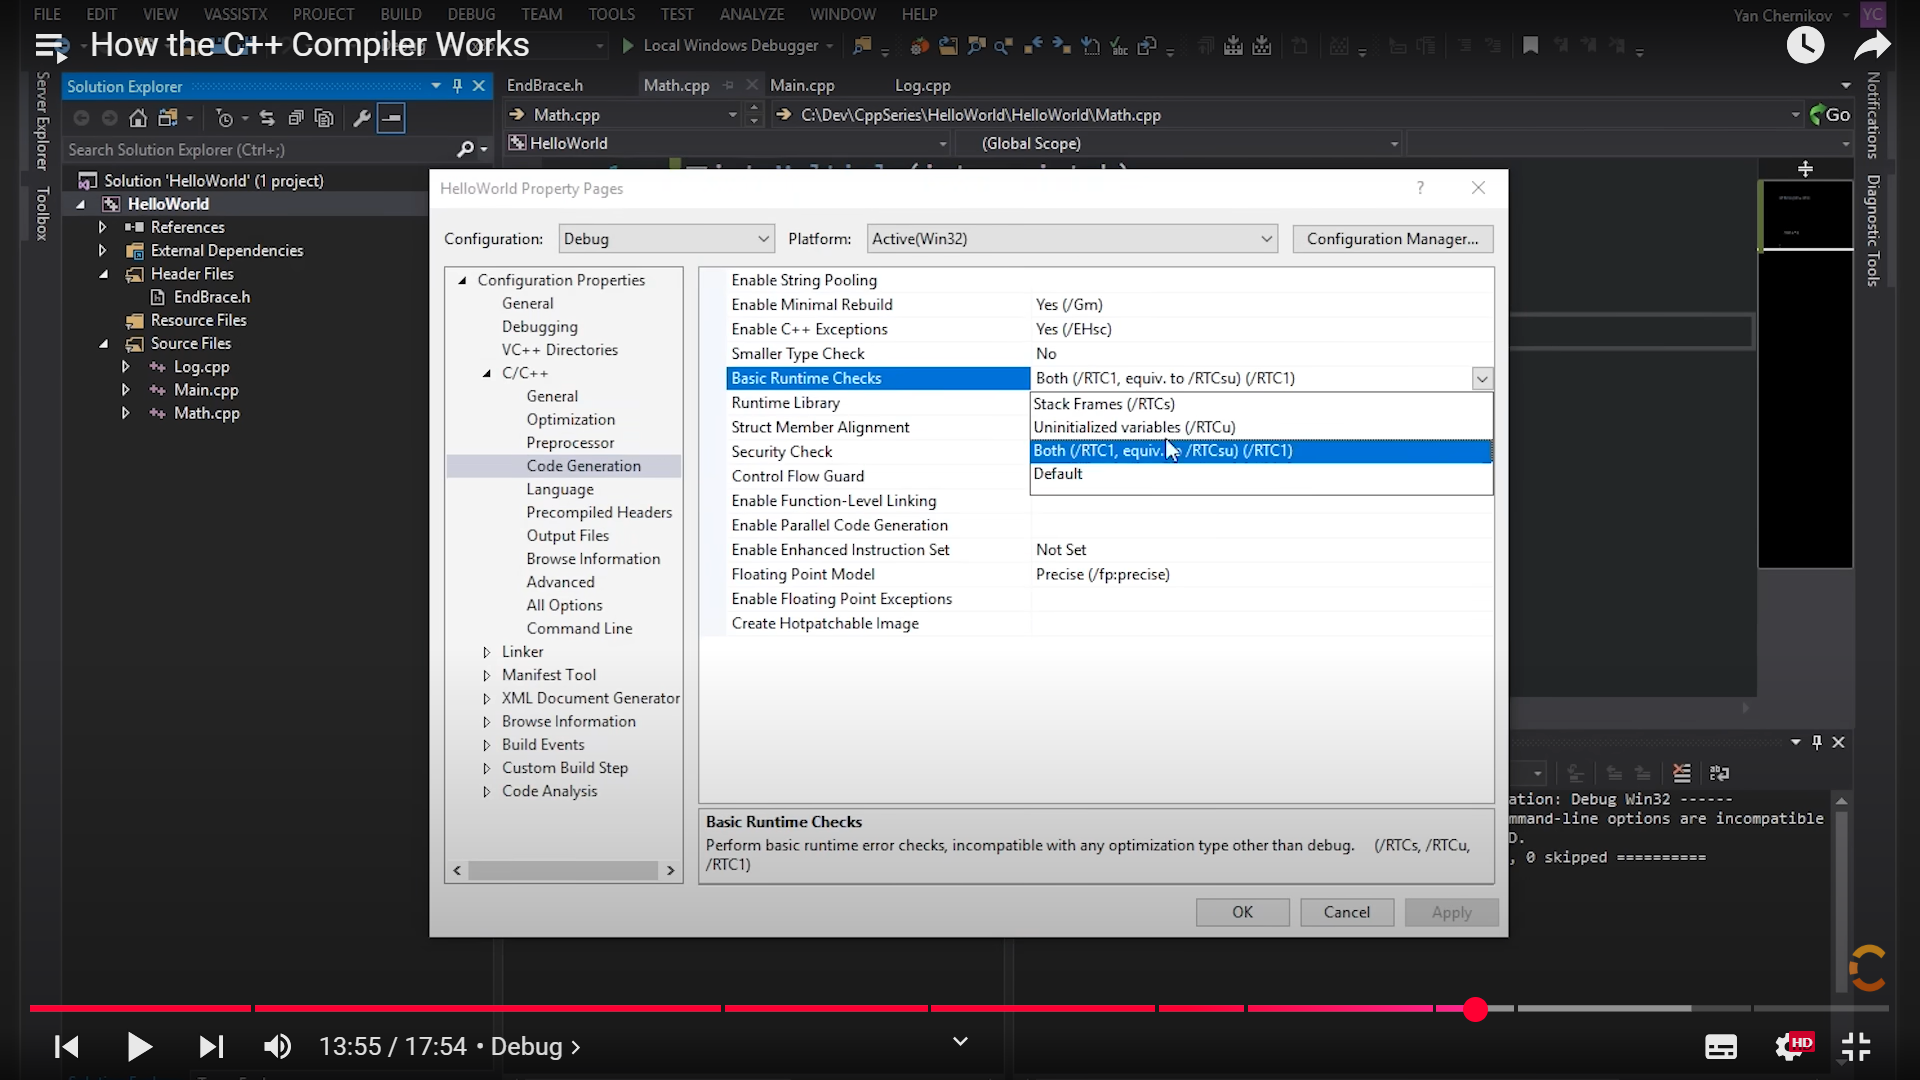The image size is (1920, 1080).
Task: Exit fullscreen using the collapse icon
Action: click(x=1856, y=1047)
